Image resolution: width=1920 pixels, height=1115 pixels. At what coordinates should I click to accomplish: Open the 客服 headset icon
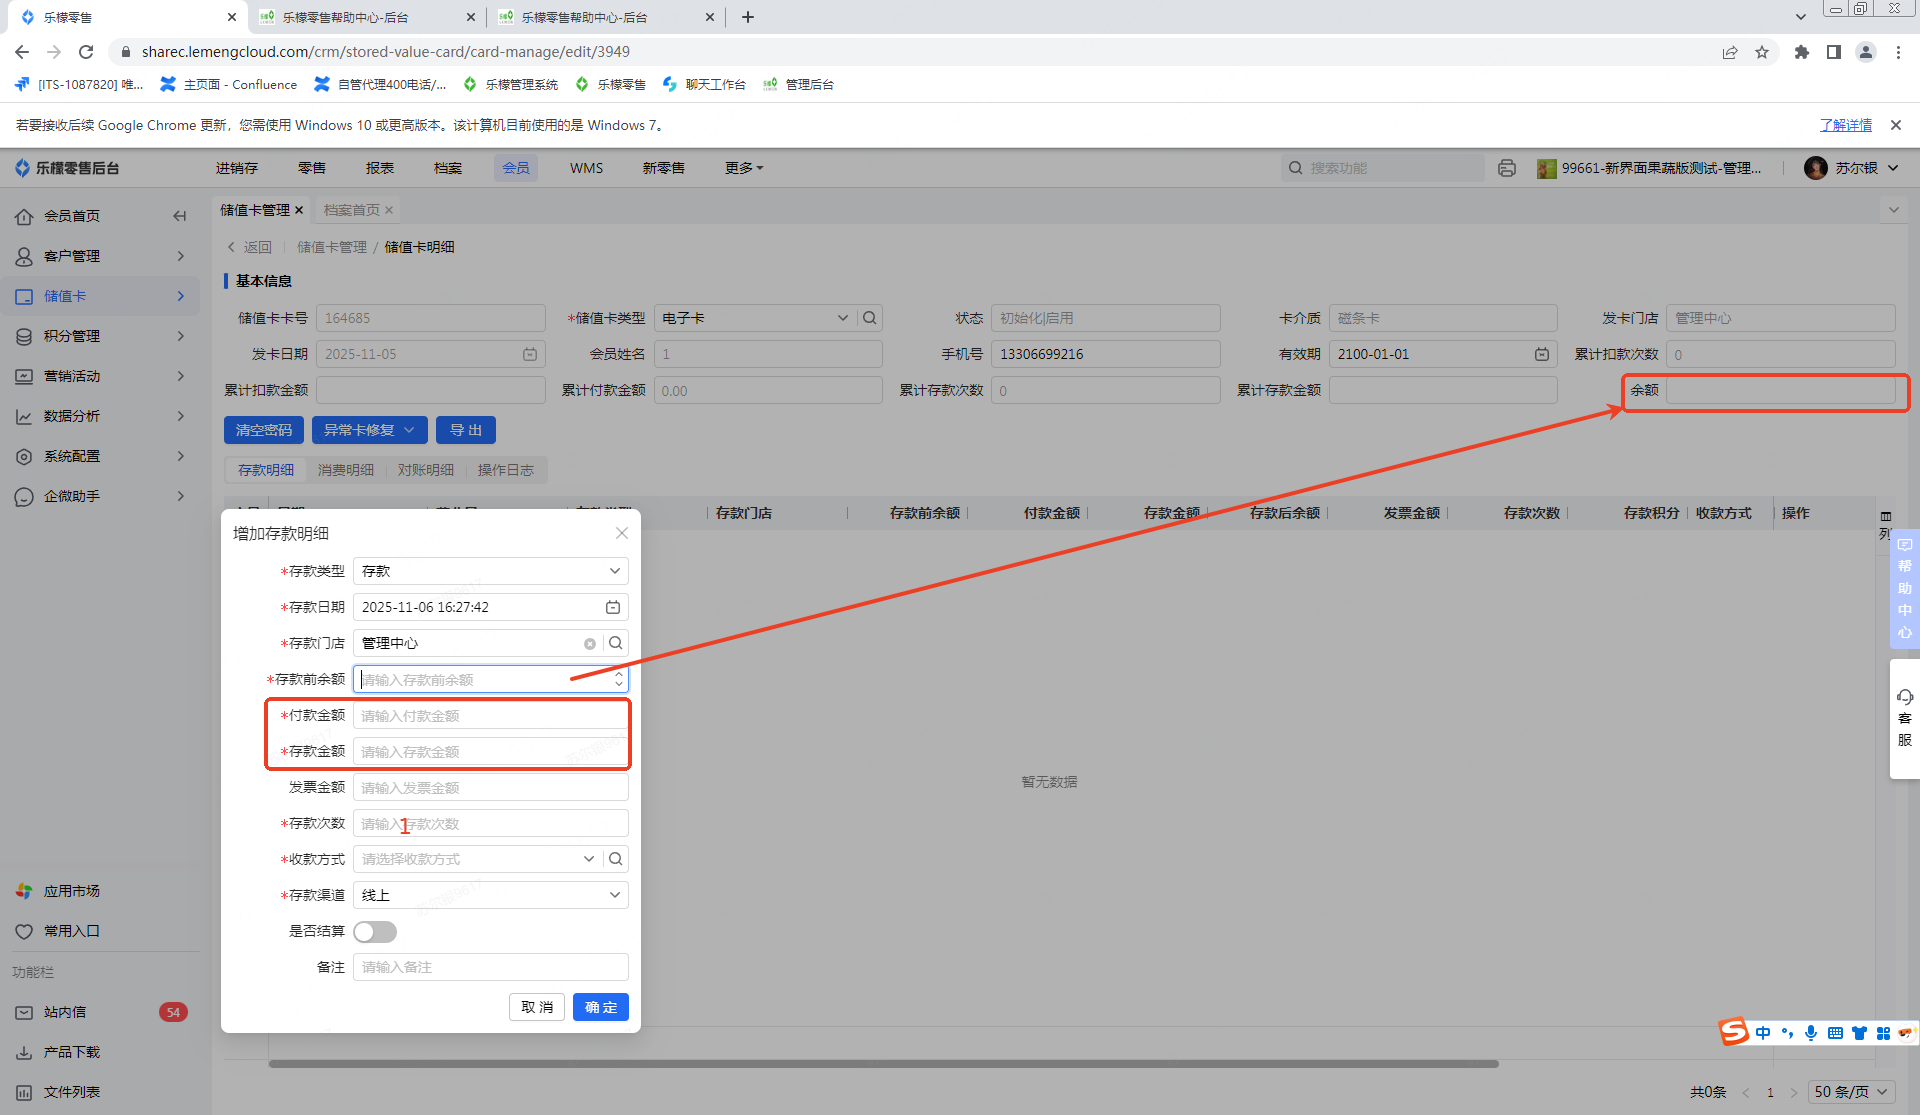[x=1904, y=698]
